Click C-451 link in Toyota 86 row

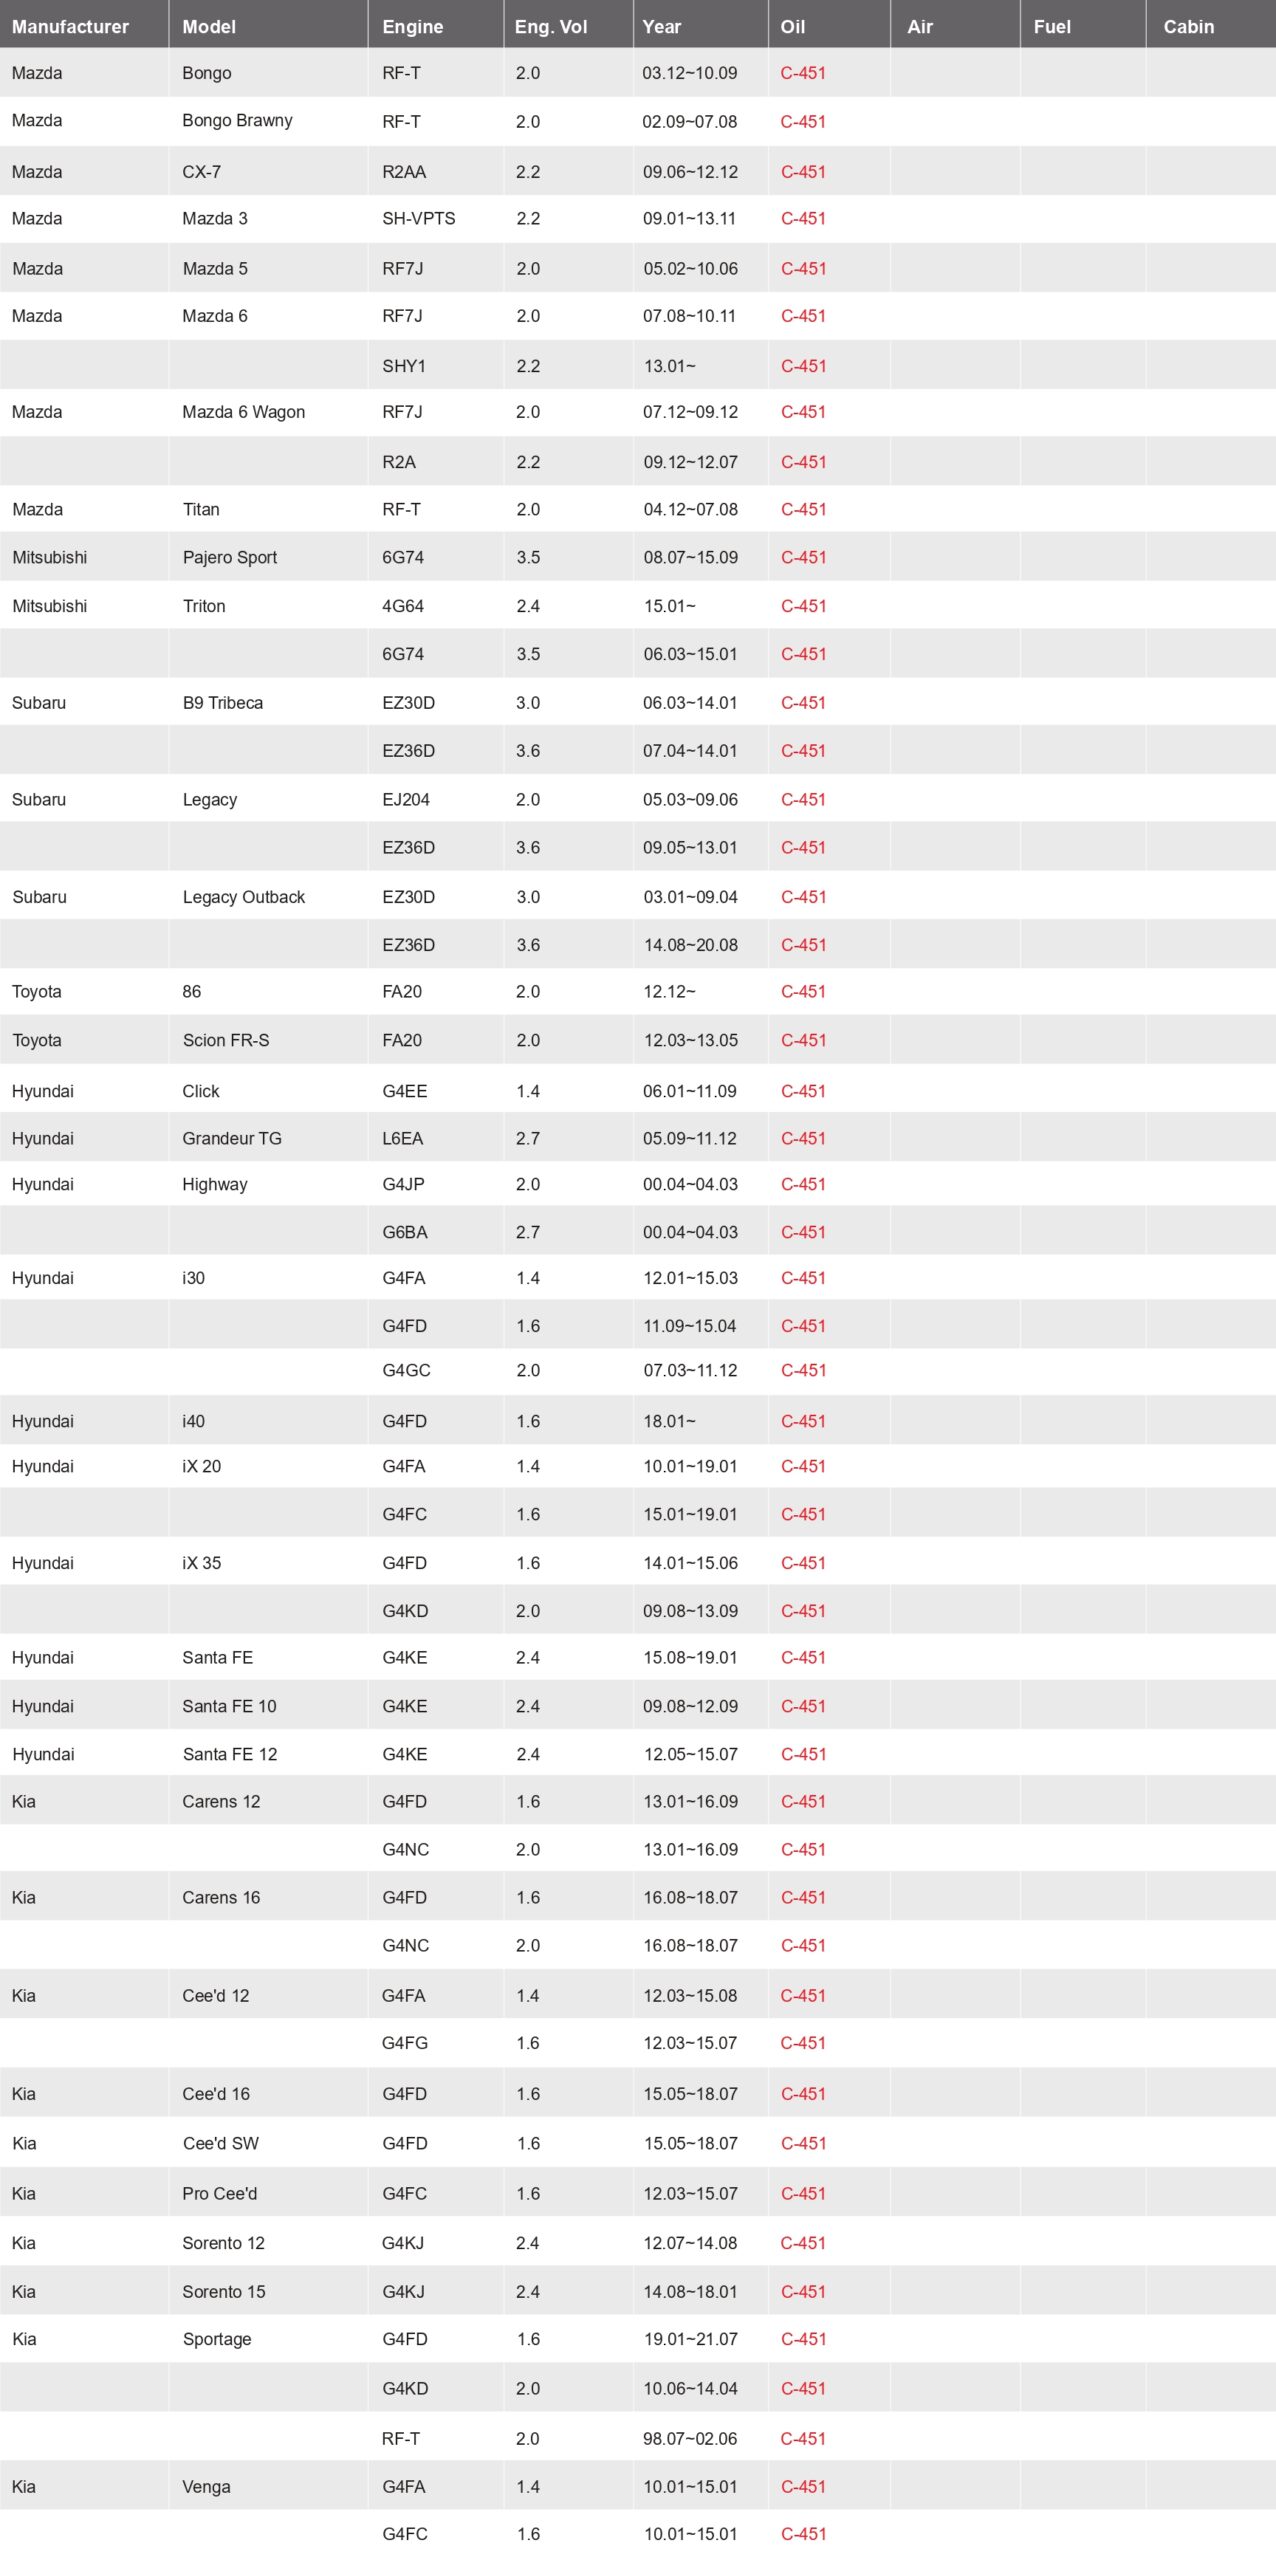803,992
